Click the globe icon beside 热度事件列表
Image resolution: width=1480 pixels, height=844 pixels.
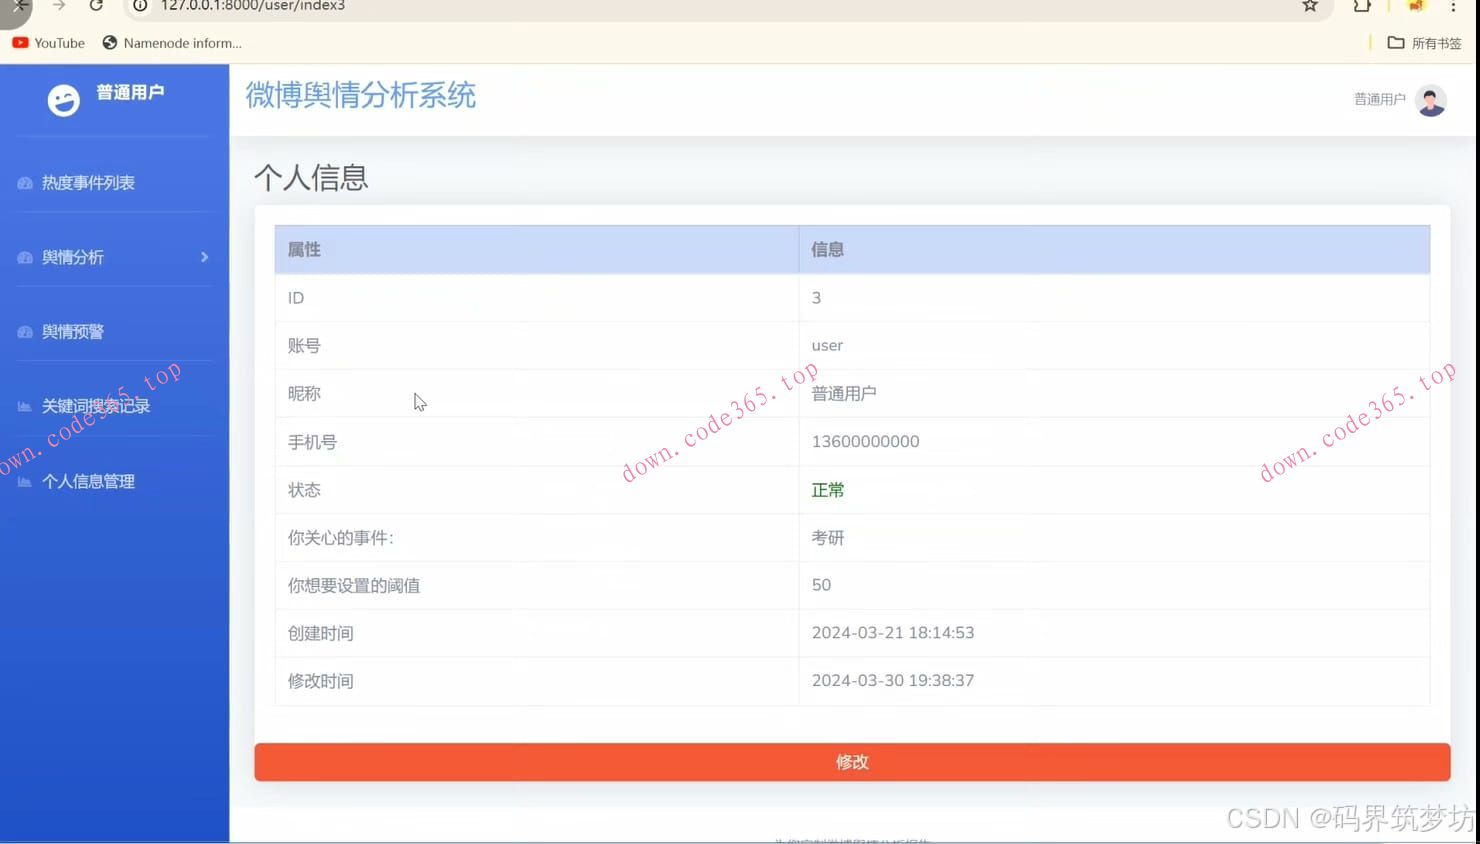[x=24, y=182]
